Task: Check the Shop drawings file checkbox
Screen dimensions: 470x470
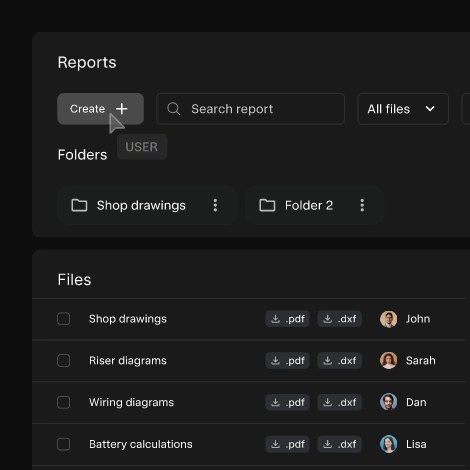Action: coord(63,319)
